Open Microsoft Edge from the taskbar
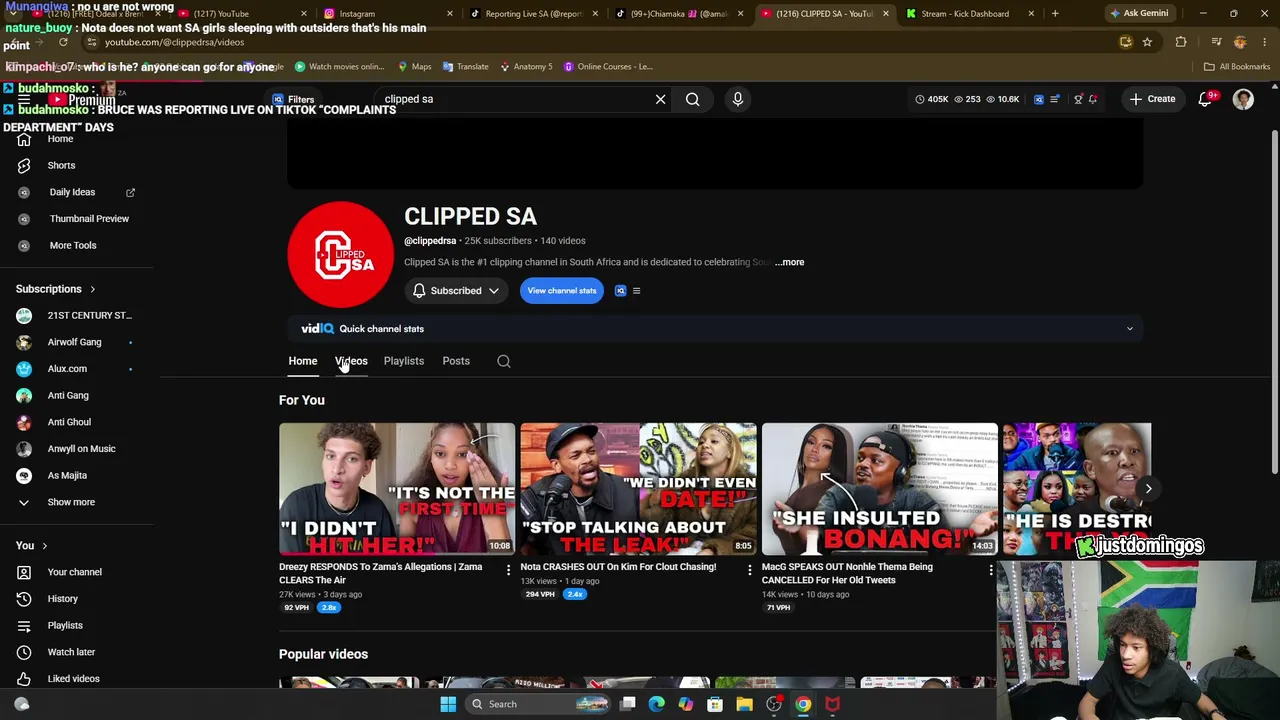 click(x=657, y=704)
